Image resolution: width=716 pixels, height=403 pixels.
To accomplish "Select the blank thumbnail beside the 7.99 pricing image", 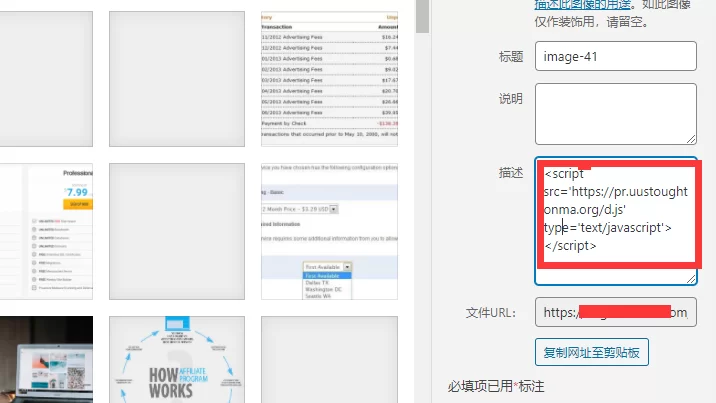I will tap(177, 231).
